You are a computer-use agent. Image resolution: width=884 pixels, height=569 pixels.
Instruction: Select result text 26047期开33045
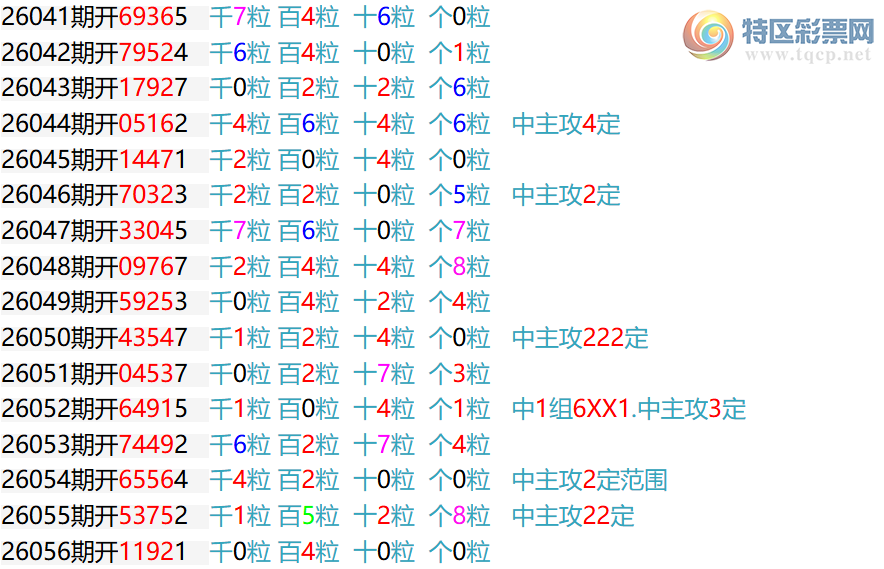(x=94, y=231)
